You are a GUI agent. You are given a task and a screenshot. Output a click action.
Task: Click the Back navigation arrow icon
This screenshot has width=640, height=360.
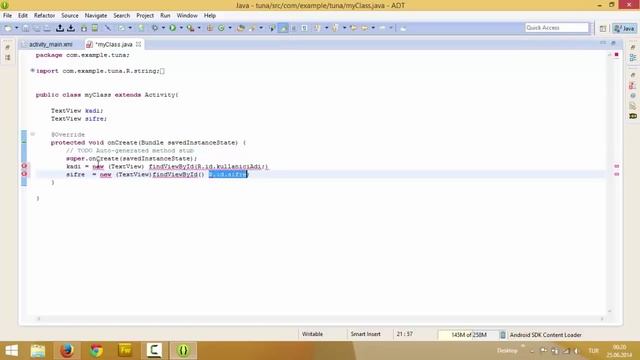coord(364,28)
